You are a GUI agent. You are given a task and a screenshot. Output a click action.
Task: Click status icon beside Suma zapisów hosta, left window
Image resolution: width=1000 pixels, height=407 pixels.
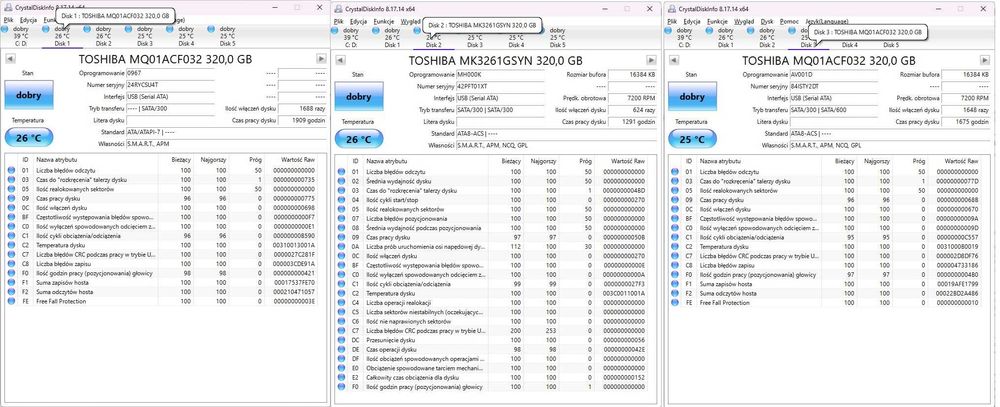point(10,283)
